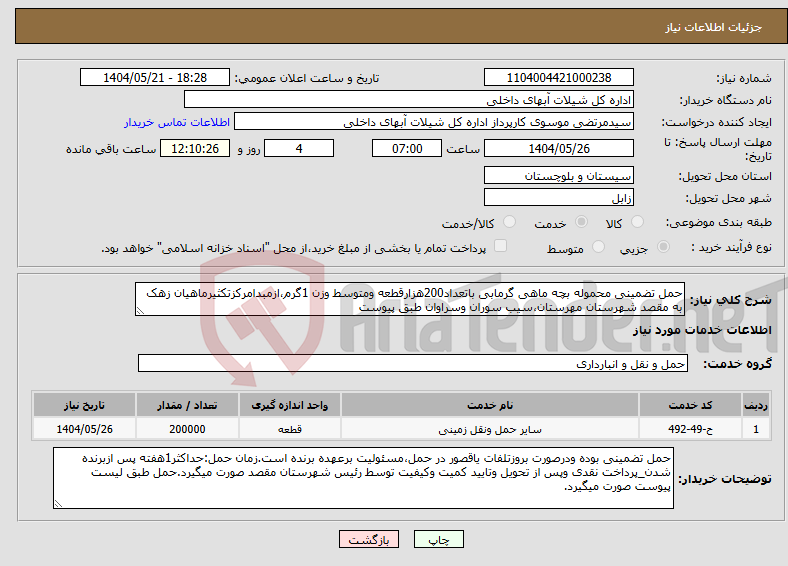
Task: Click the شرح کلی نیاز label
Action: point(731,300)
